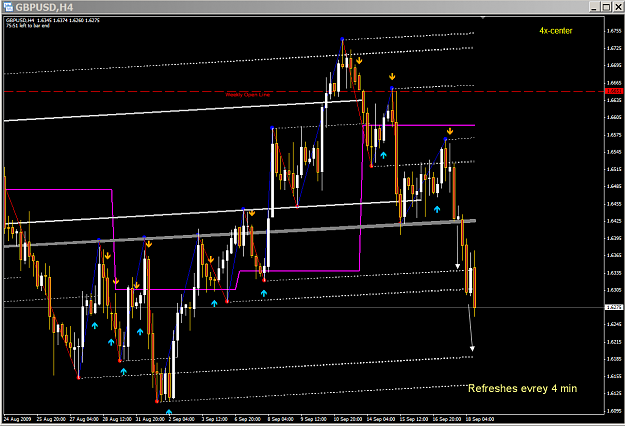This screenshot has width=625, height=426.
Task: Click the current price tag 1.6275
Action: (x=614, y=307)
